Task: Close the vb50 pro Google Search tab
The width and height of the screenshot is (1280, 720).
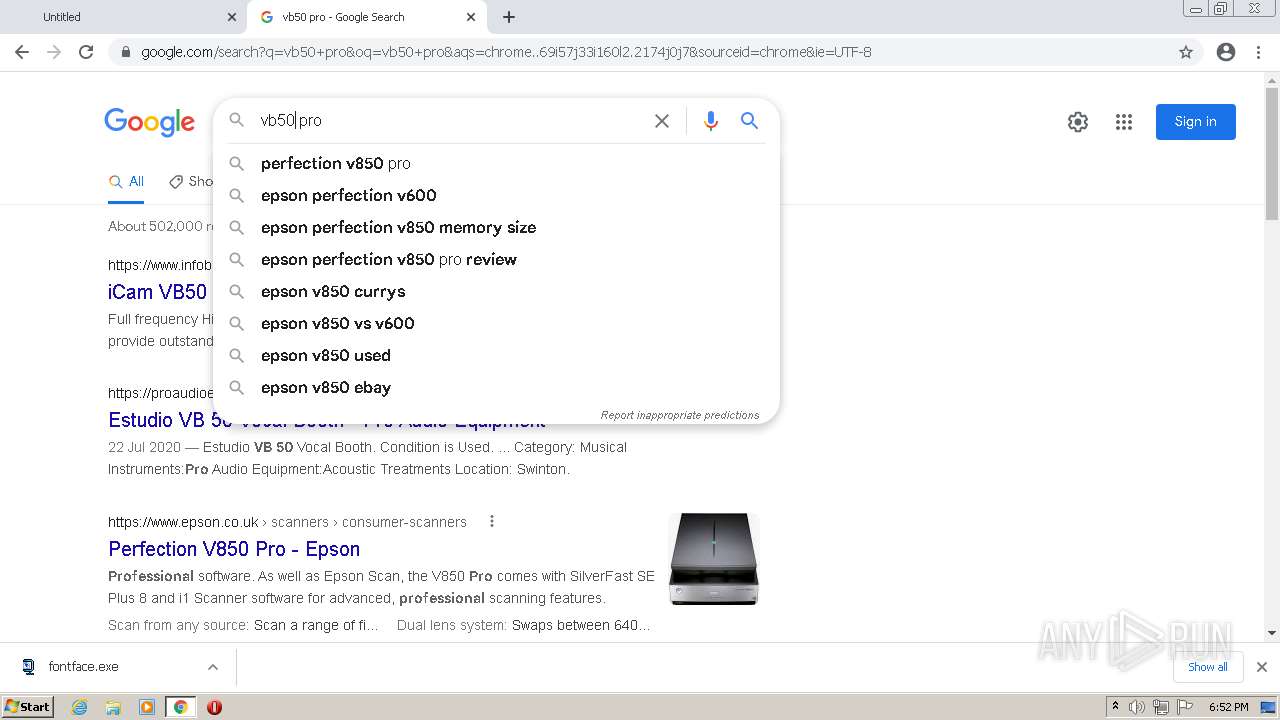Action: click(x=471, y=17)
